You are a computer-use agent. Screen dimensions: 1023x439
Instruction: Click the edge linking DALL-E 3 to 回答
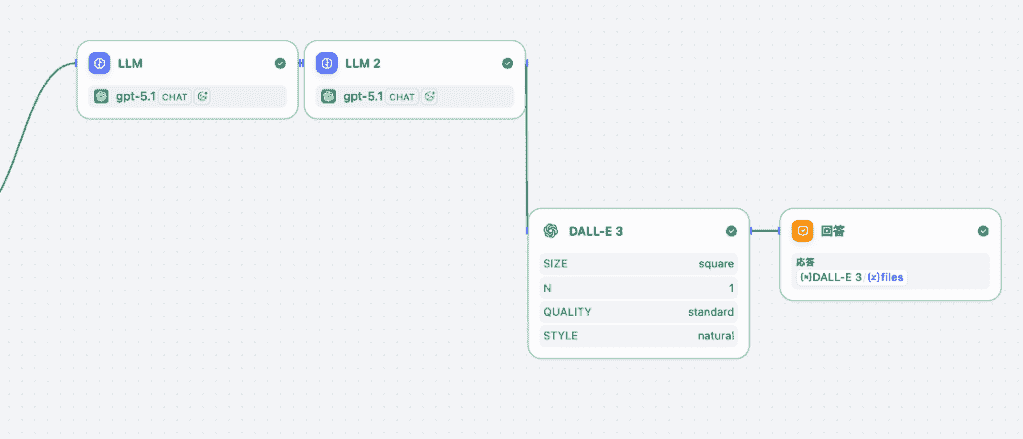click(x=765, y=230)
